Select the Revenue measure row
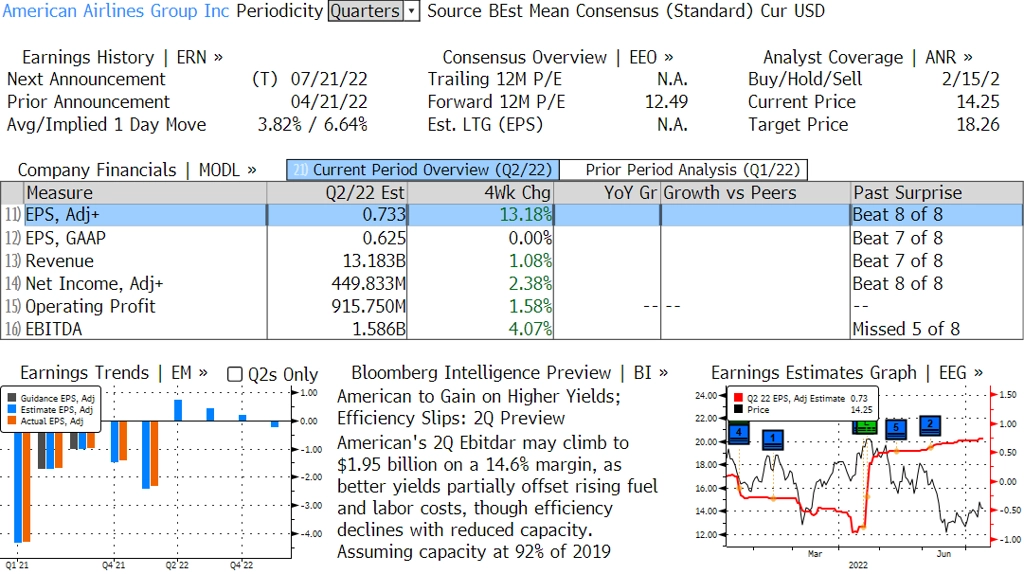1024x574 pixels. click(x=511, y=261)
